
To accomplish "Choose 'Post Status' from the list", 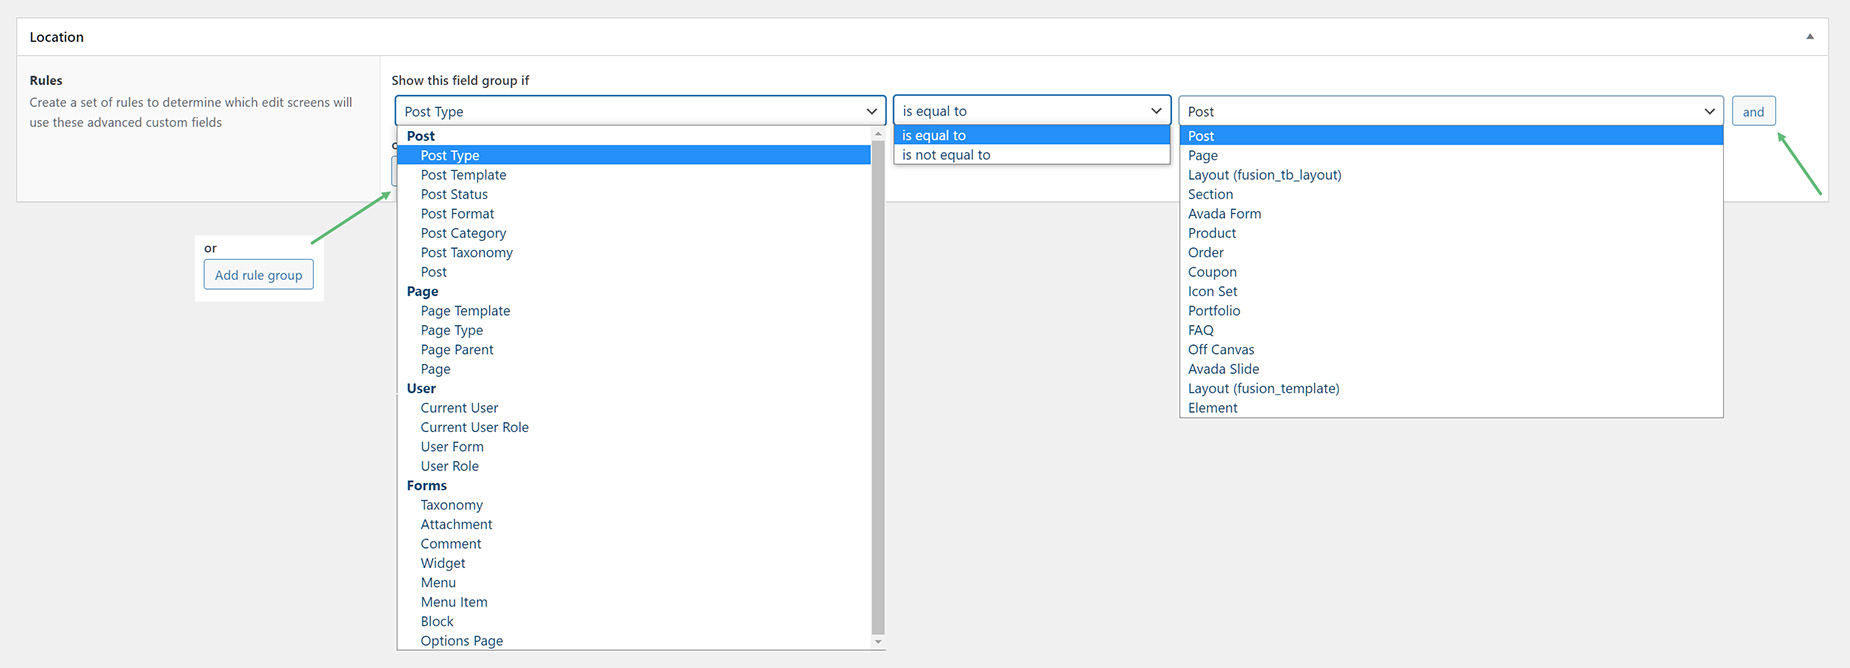I will [634, 194].
